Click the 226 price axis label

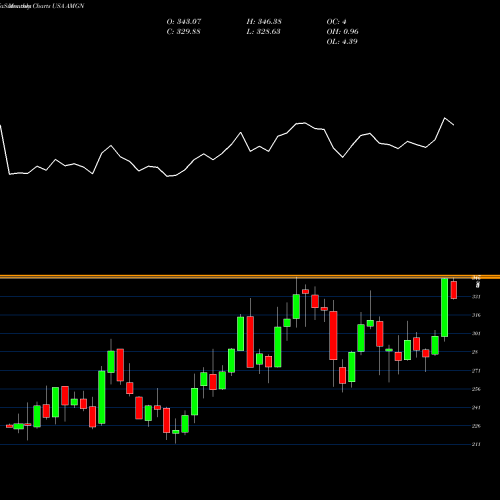click(x=476, y=426)
